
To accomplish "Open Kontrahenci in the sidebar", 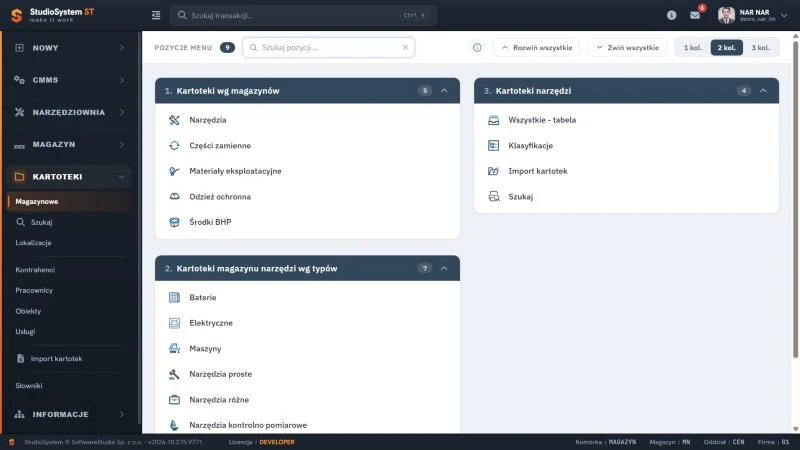I will pyautogui.click(x=35, y=270).
